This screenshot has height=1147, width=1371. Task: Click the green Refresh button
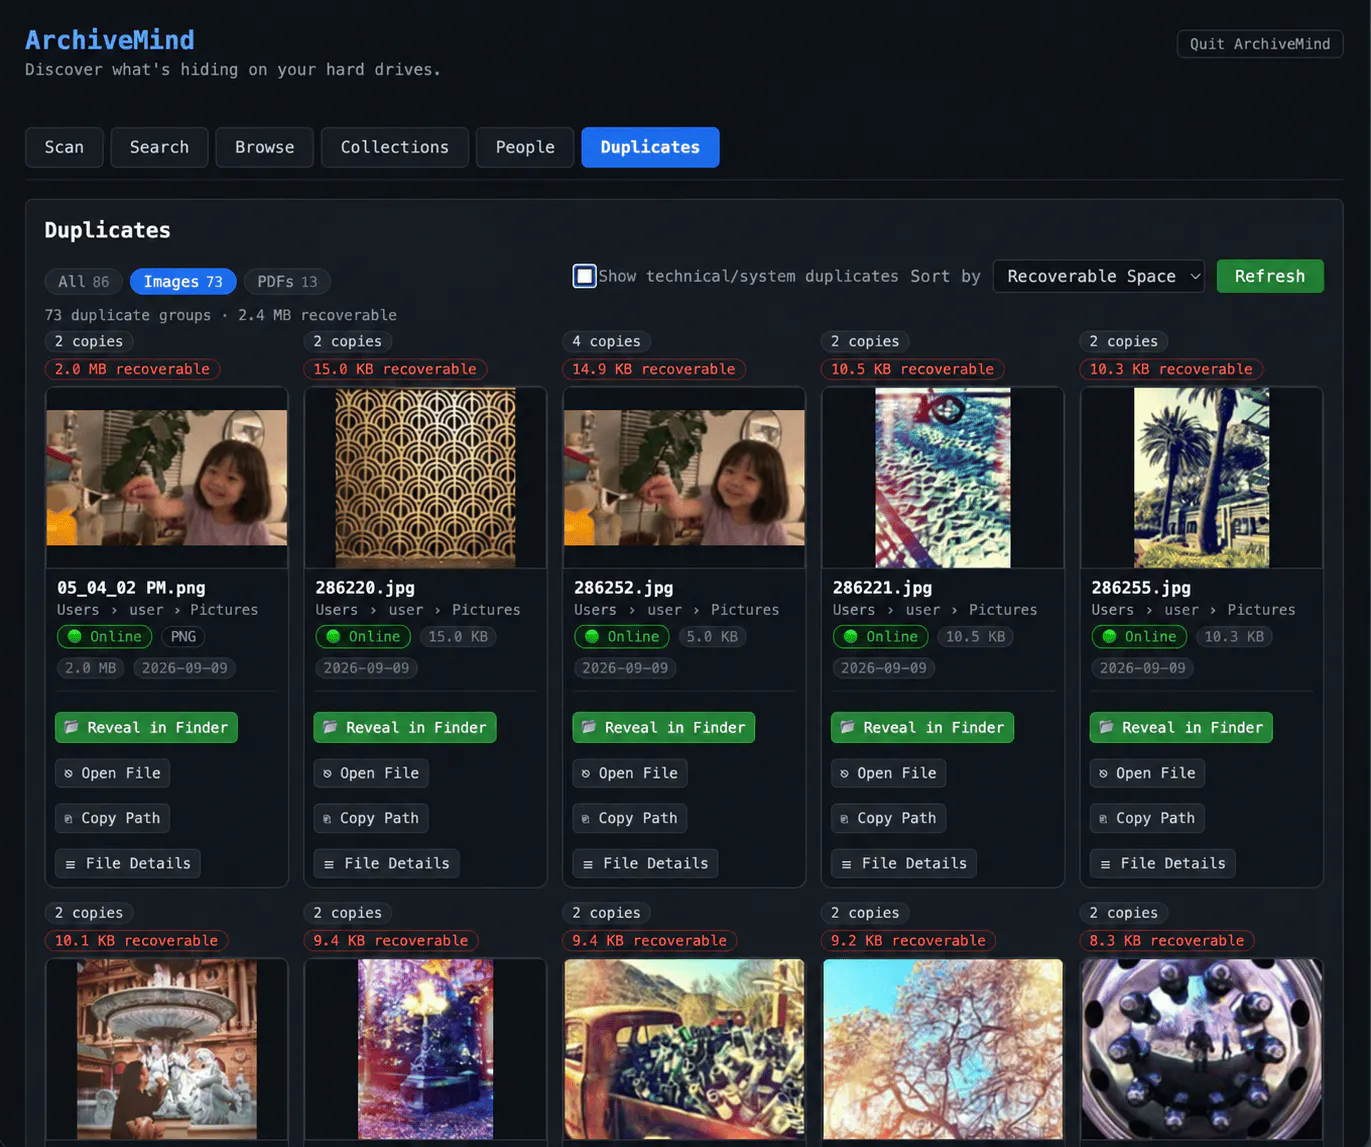(x=1269, y=276)
